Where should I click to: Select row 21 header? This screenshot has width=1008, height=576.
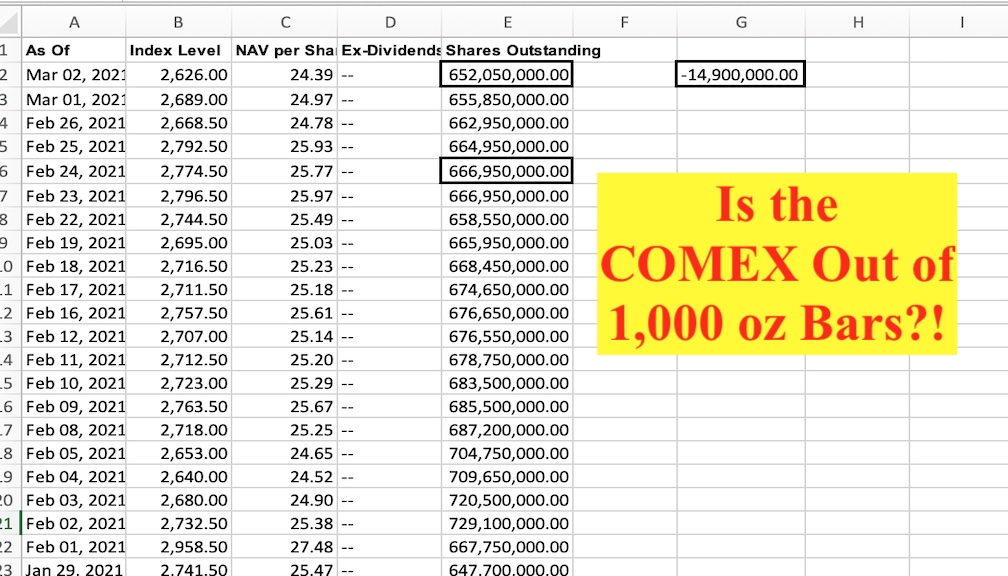(10, 524)
